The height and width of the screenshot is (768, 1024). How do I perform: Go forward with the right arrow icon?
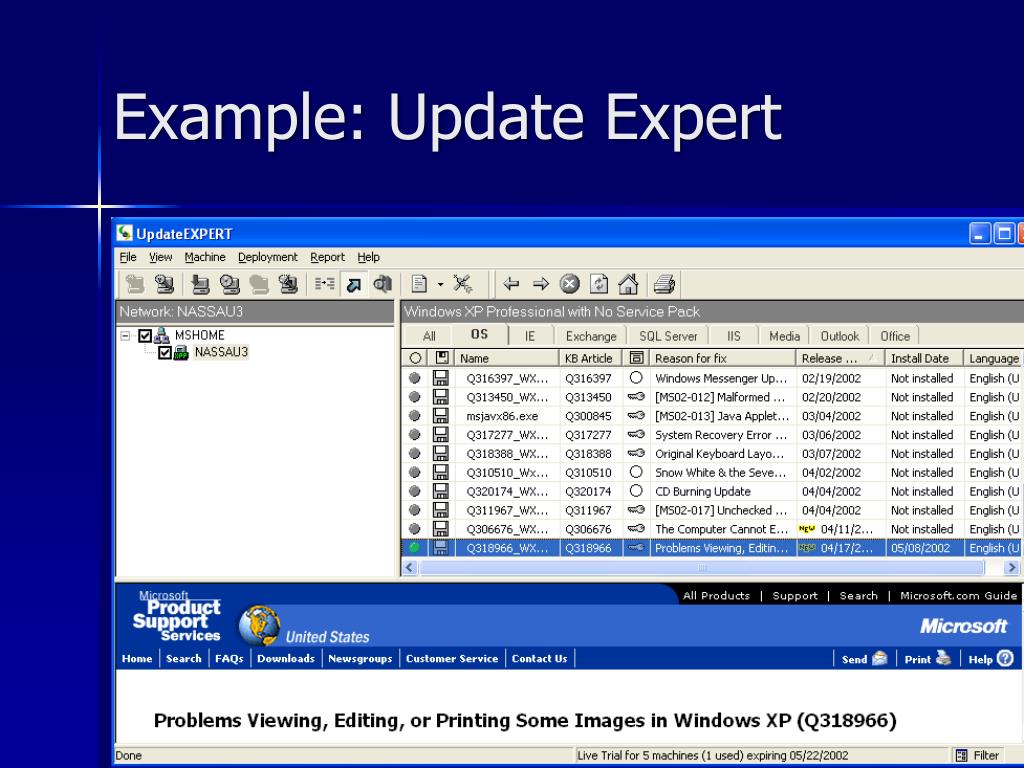coord(541,284)
